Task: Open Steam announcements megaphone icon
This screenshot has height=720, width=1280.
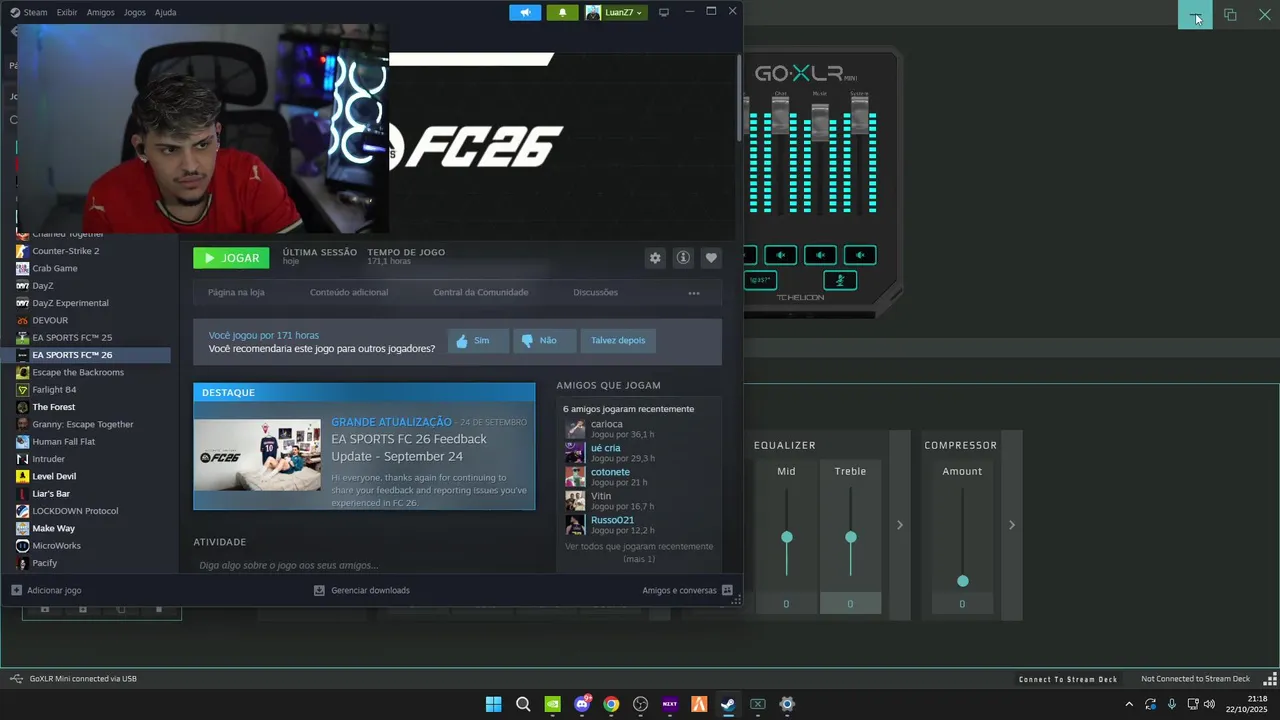Action: click(525, 12)
